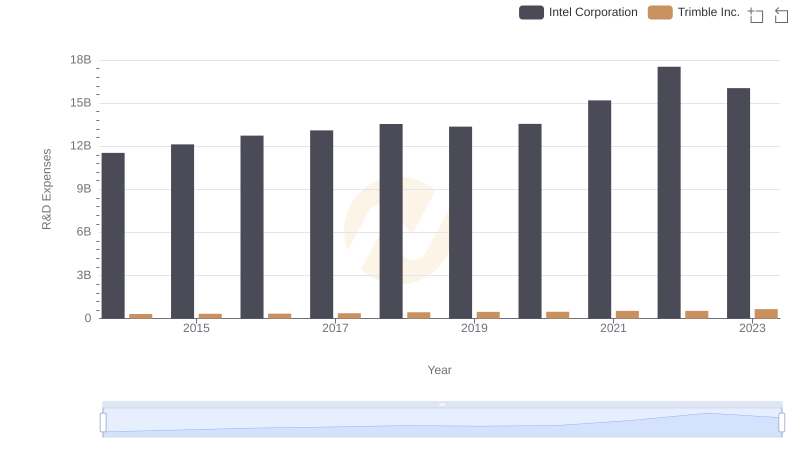Image resolution: width=800 pixels, height=461 pixels.
Task: Click the 3B y-axis label
Action: coord(84,275)
